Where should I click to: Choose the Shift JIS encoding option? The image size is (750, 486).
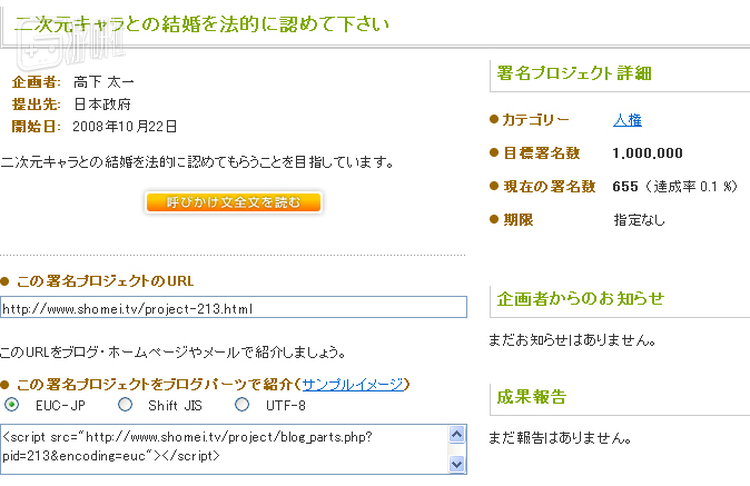[125, 405]
